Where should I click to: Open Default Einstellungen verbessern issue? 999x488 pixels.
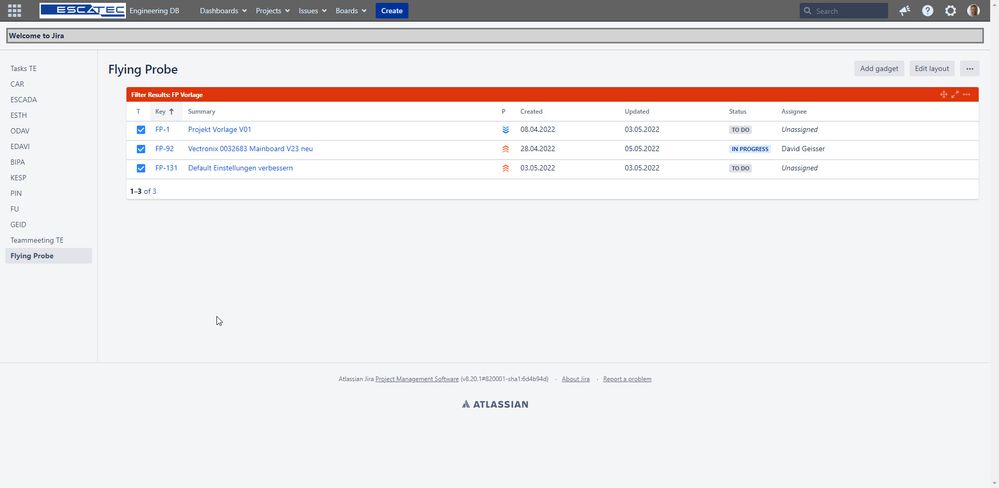pos(240,168)
